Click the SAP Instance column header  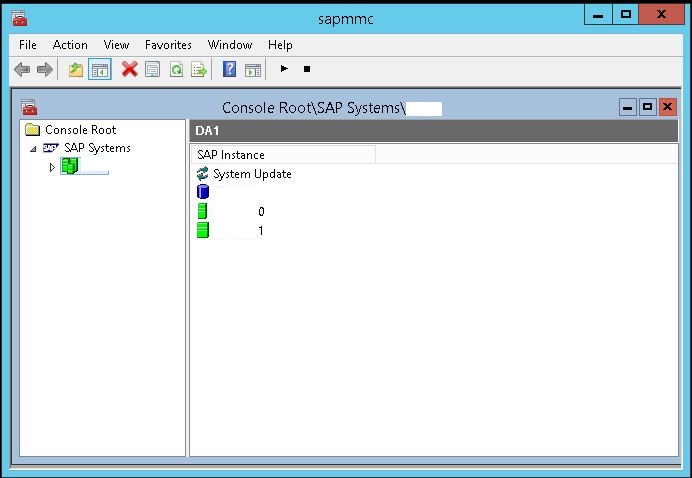pos(283,155)
